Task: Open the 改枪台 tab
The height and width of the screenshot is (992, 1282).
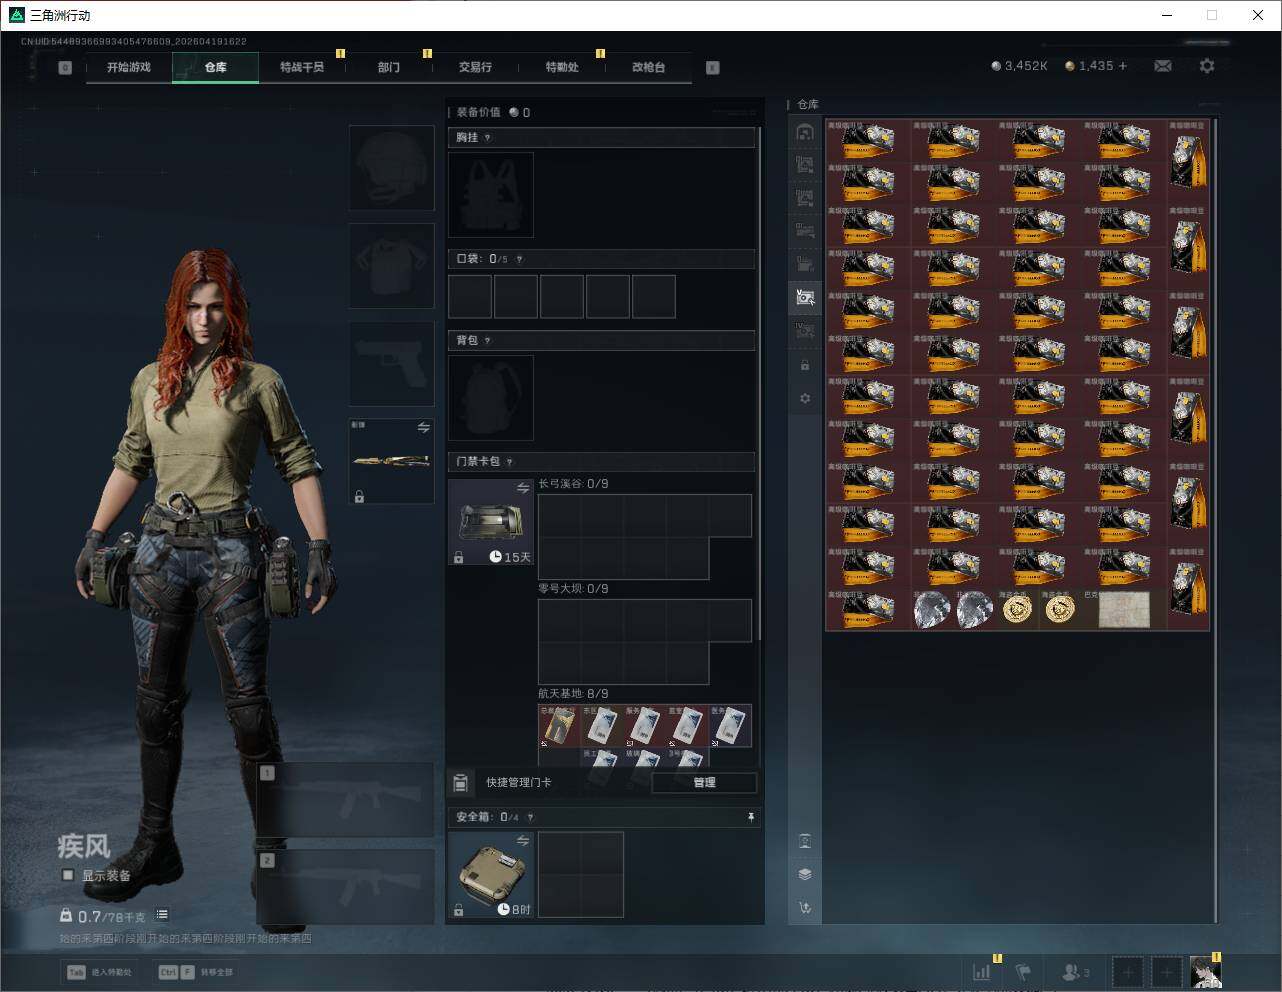Action: point(648,67)
